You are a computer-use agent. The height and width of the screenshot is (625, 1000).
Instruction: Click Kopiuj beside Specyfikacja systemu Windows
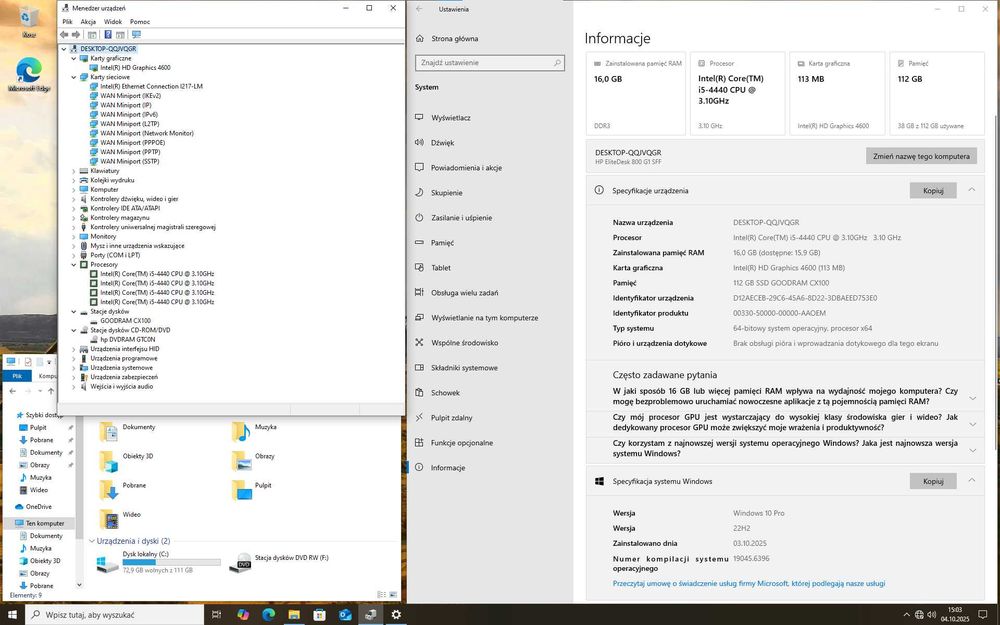coord(933,482)
